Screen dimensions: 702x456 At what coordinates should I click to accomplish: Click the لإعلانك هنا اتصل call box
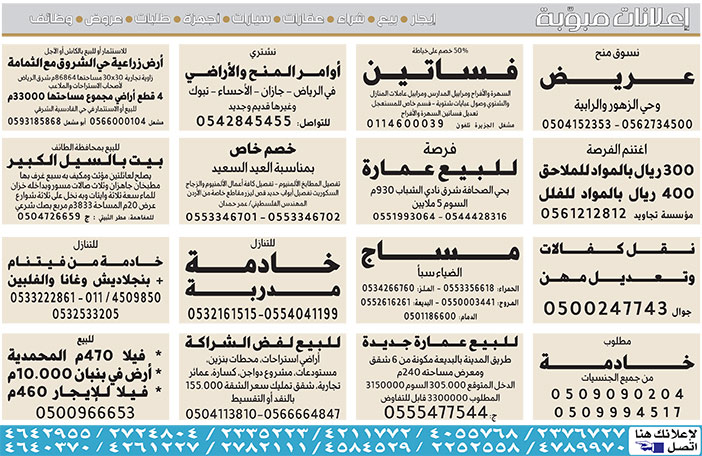pos(665,440)
